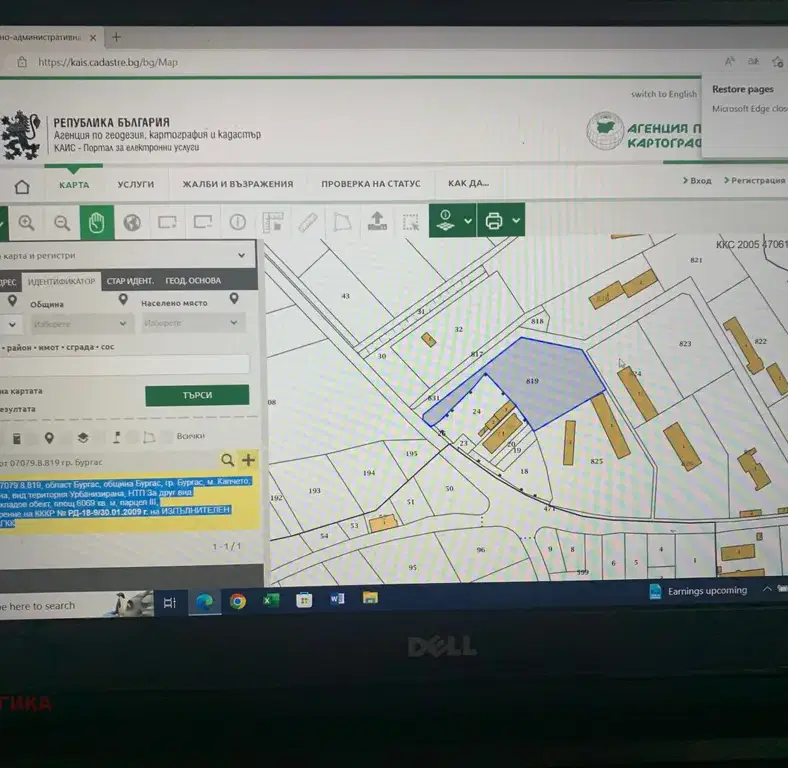Screen dimensions: 788x768
Task: Click the rectangle add-selection tool
Action: coord(167,222)
